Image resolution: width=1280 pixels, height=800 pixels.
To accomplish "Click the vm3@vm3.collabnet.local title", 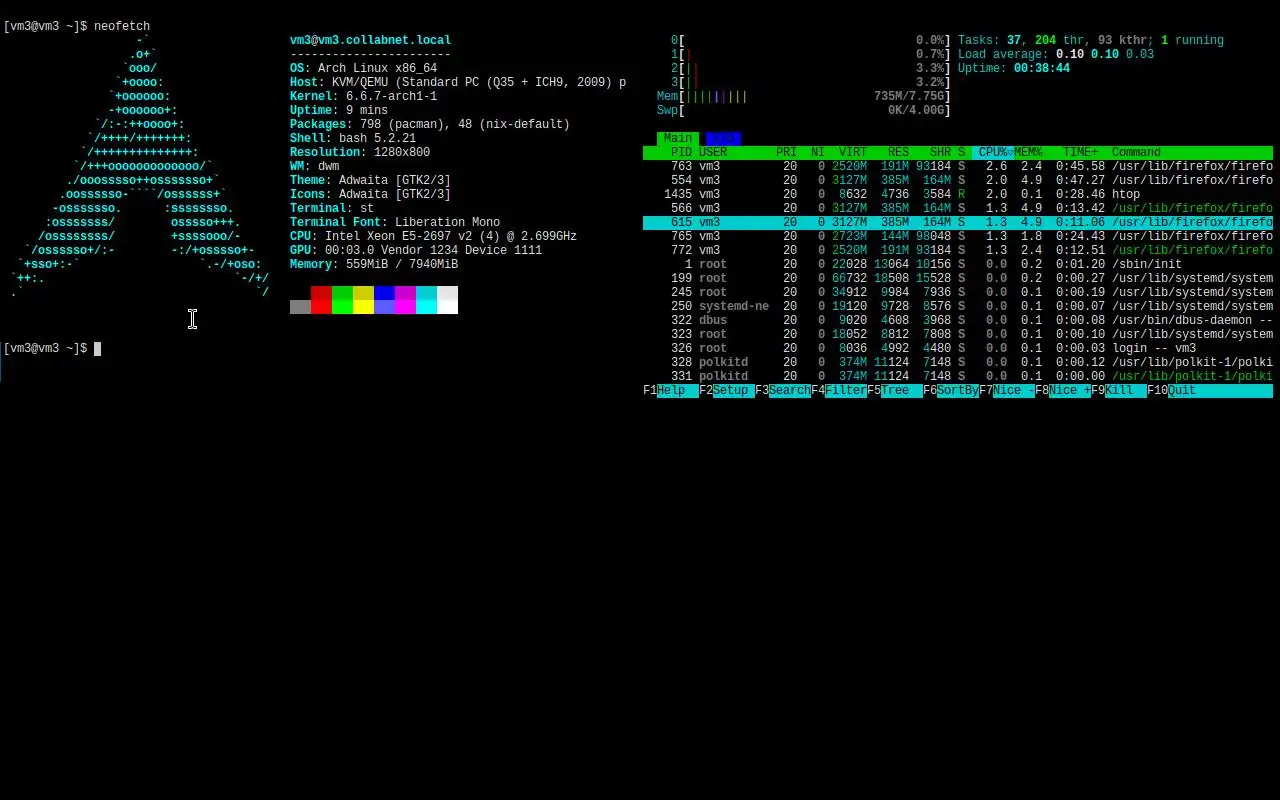I will (370, 40).
